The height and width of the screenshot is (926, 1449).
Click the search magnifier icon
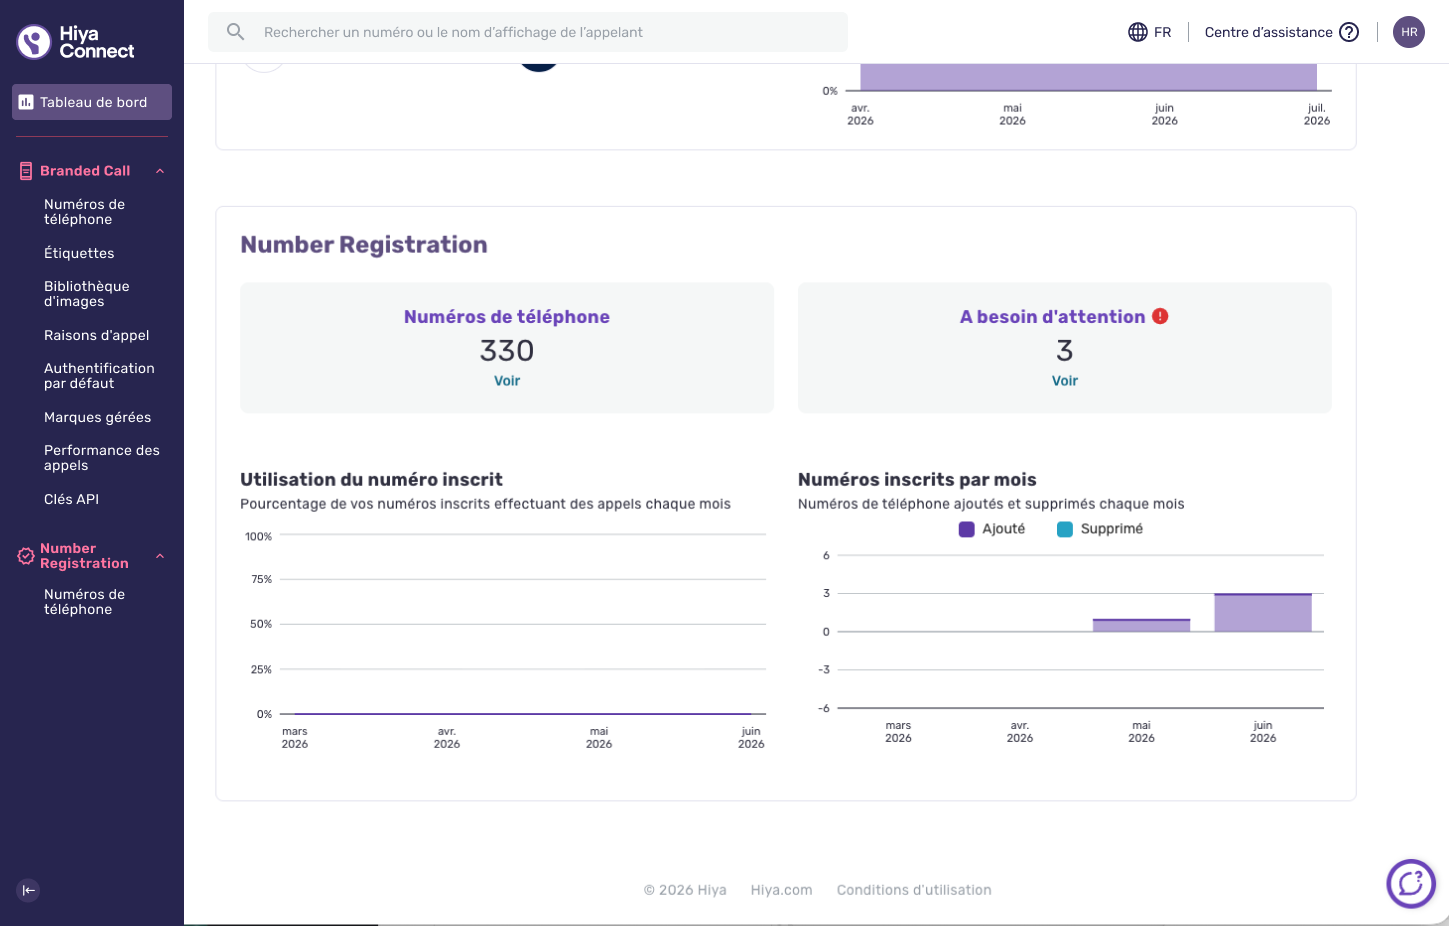pyautogui.click(x=235, y=32)
